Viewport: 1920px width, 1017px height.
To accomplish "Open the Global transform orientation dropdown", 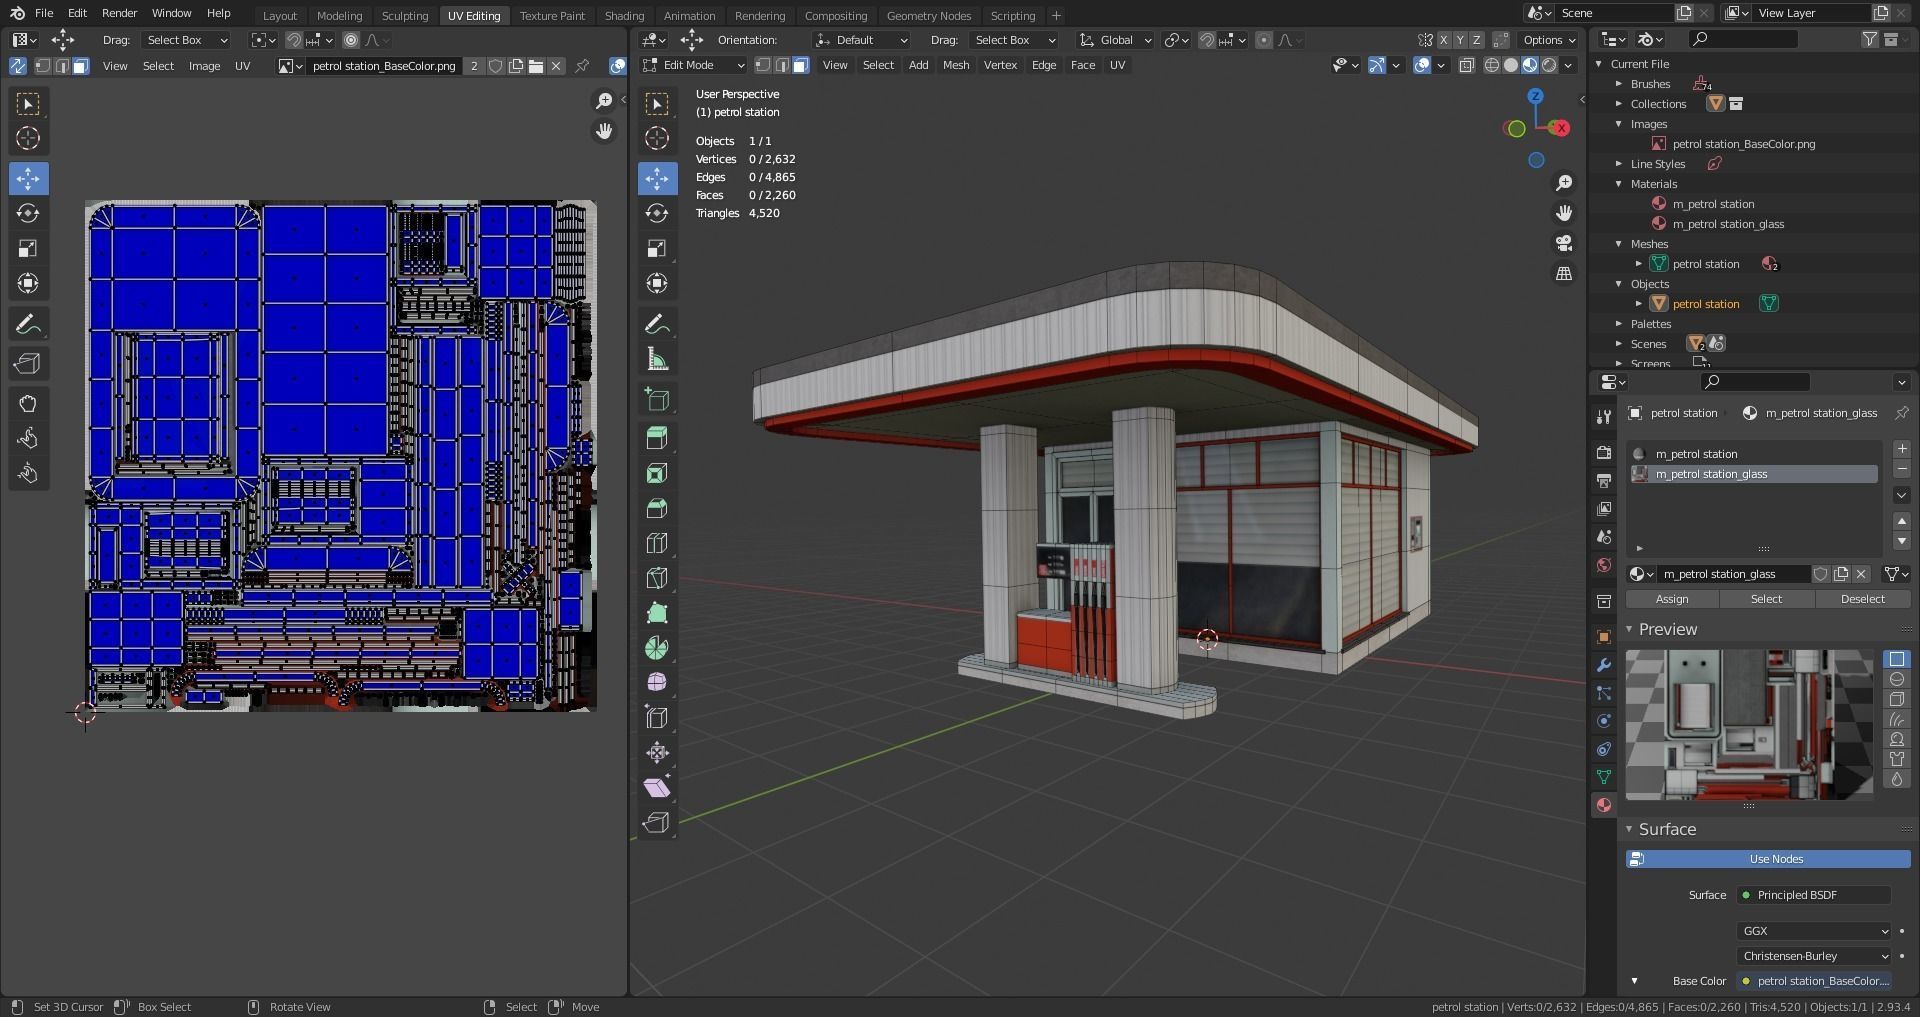I will pos(1115,40).
